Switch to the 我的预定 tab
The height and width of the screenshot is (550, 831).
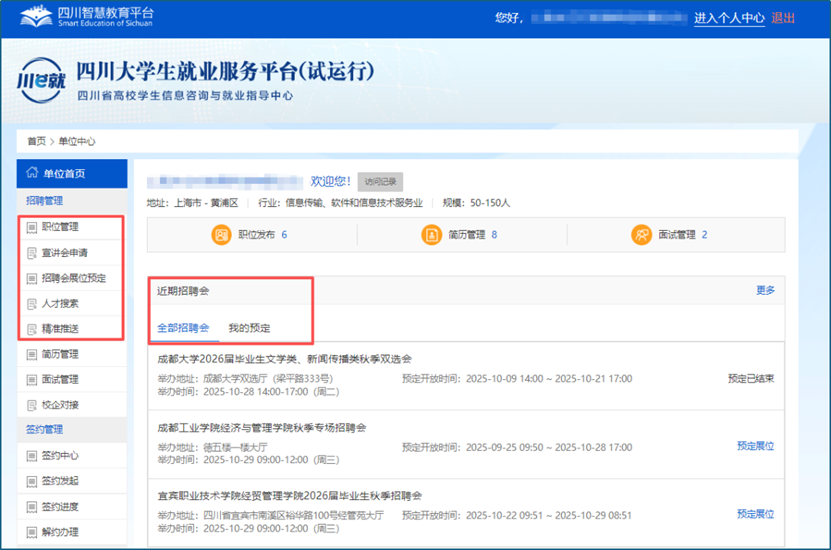point(249,328)
